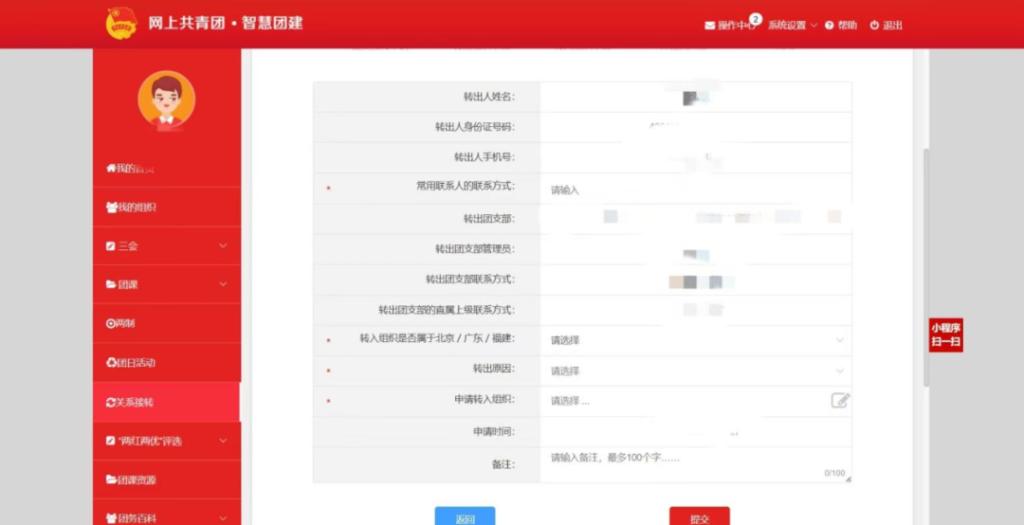Click the 常用联系人的联系方式 input field
1024x525 pixels.
click(x=695, y=190)
